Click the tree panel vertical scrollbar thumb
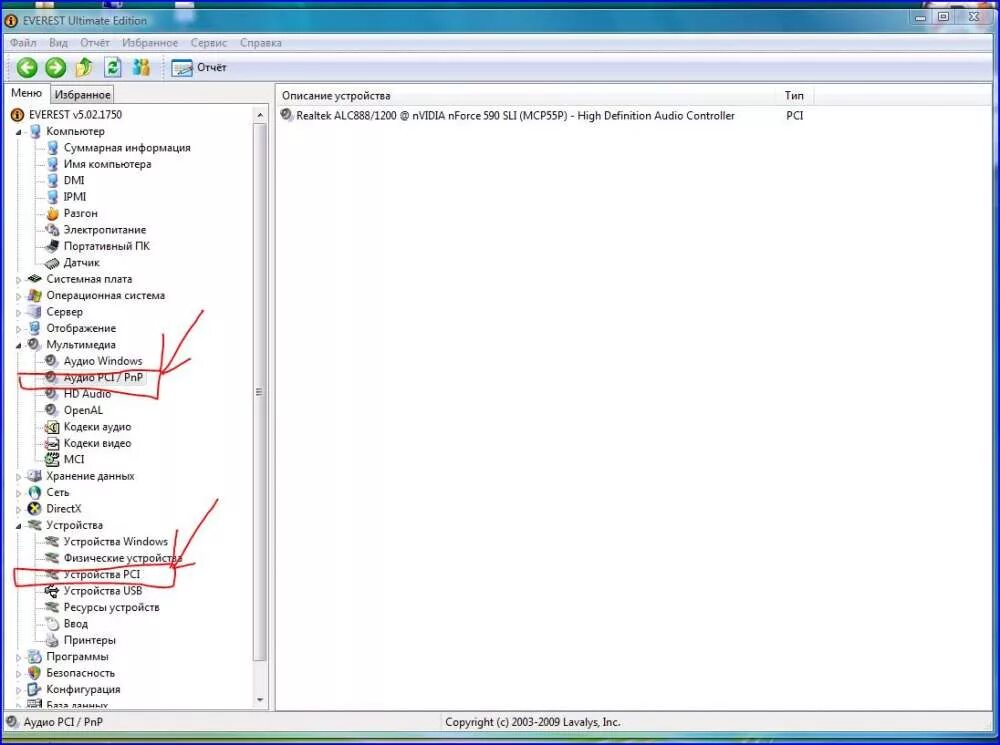Image resolution: width=1000 pixels, height=745 pixels. click(260, 392)
